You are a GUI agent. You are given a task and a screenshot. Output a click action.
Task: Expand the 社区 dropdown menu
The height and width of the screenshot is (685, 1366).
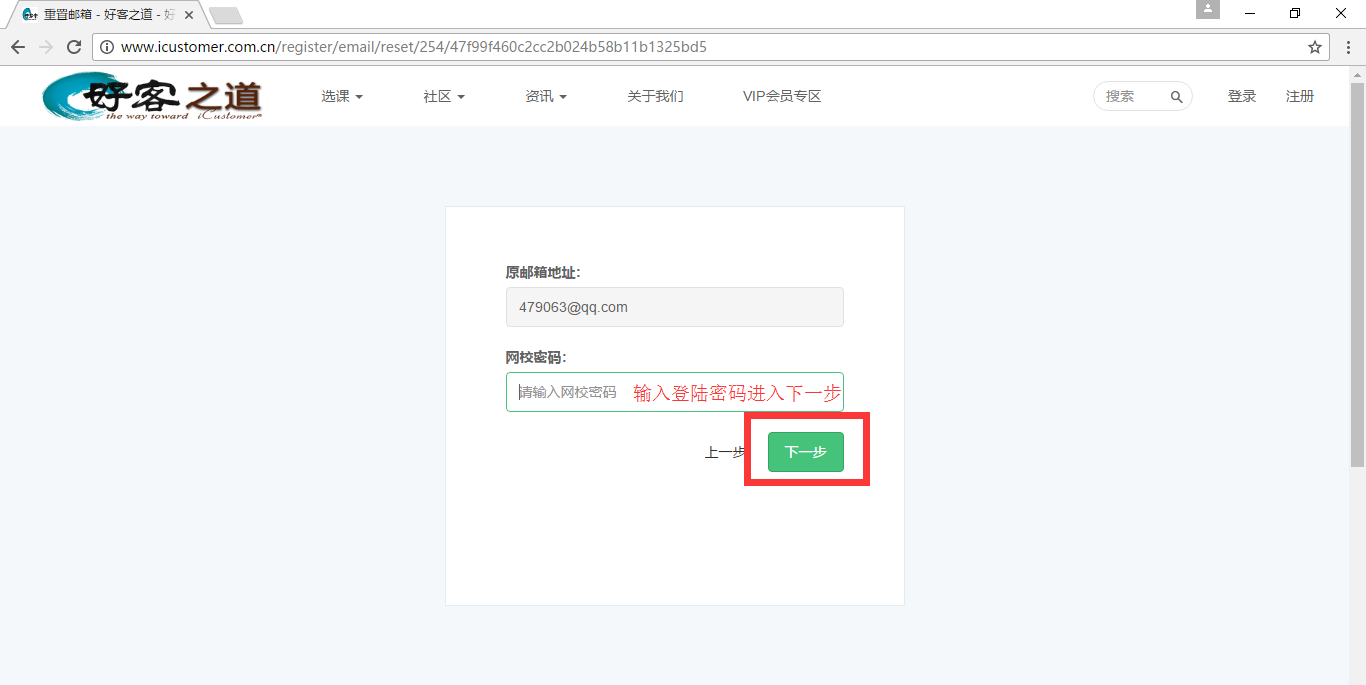(x=443, y=97)
